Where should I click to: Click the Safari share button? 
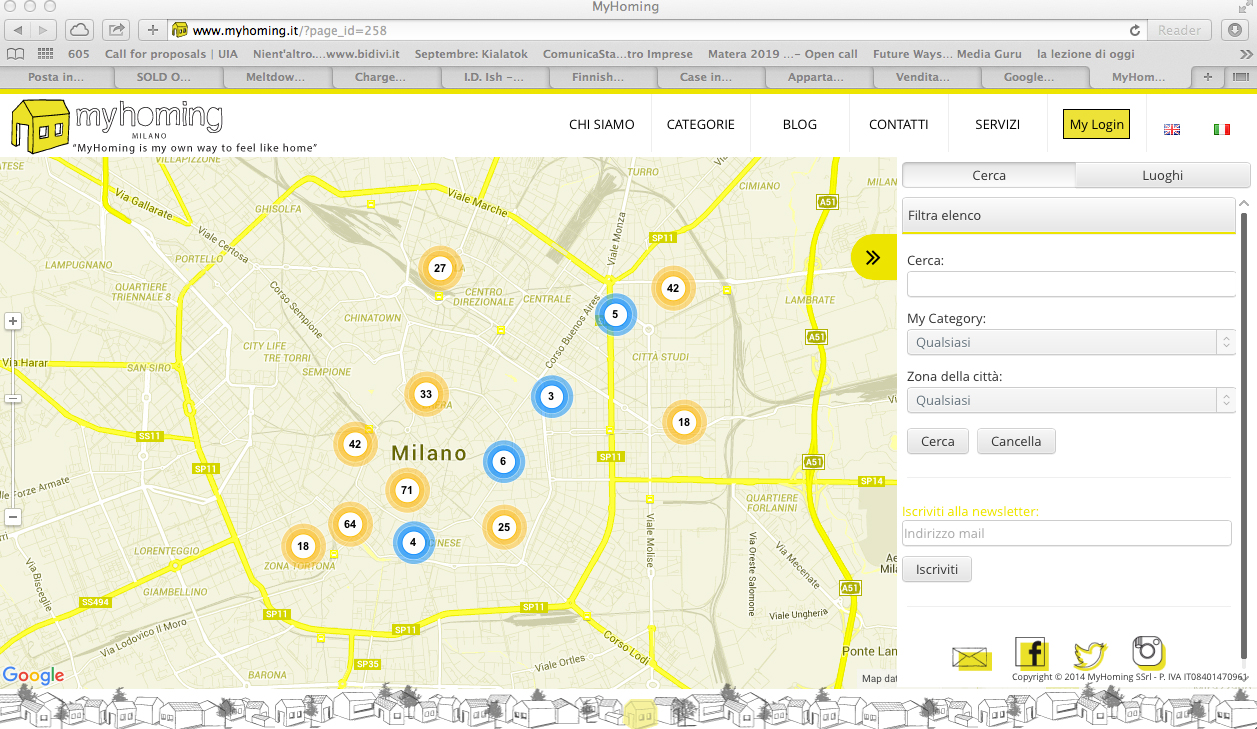116,30
